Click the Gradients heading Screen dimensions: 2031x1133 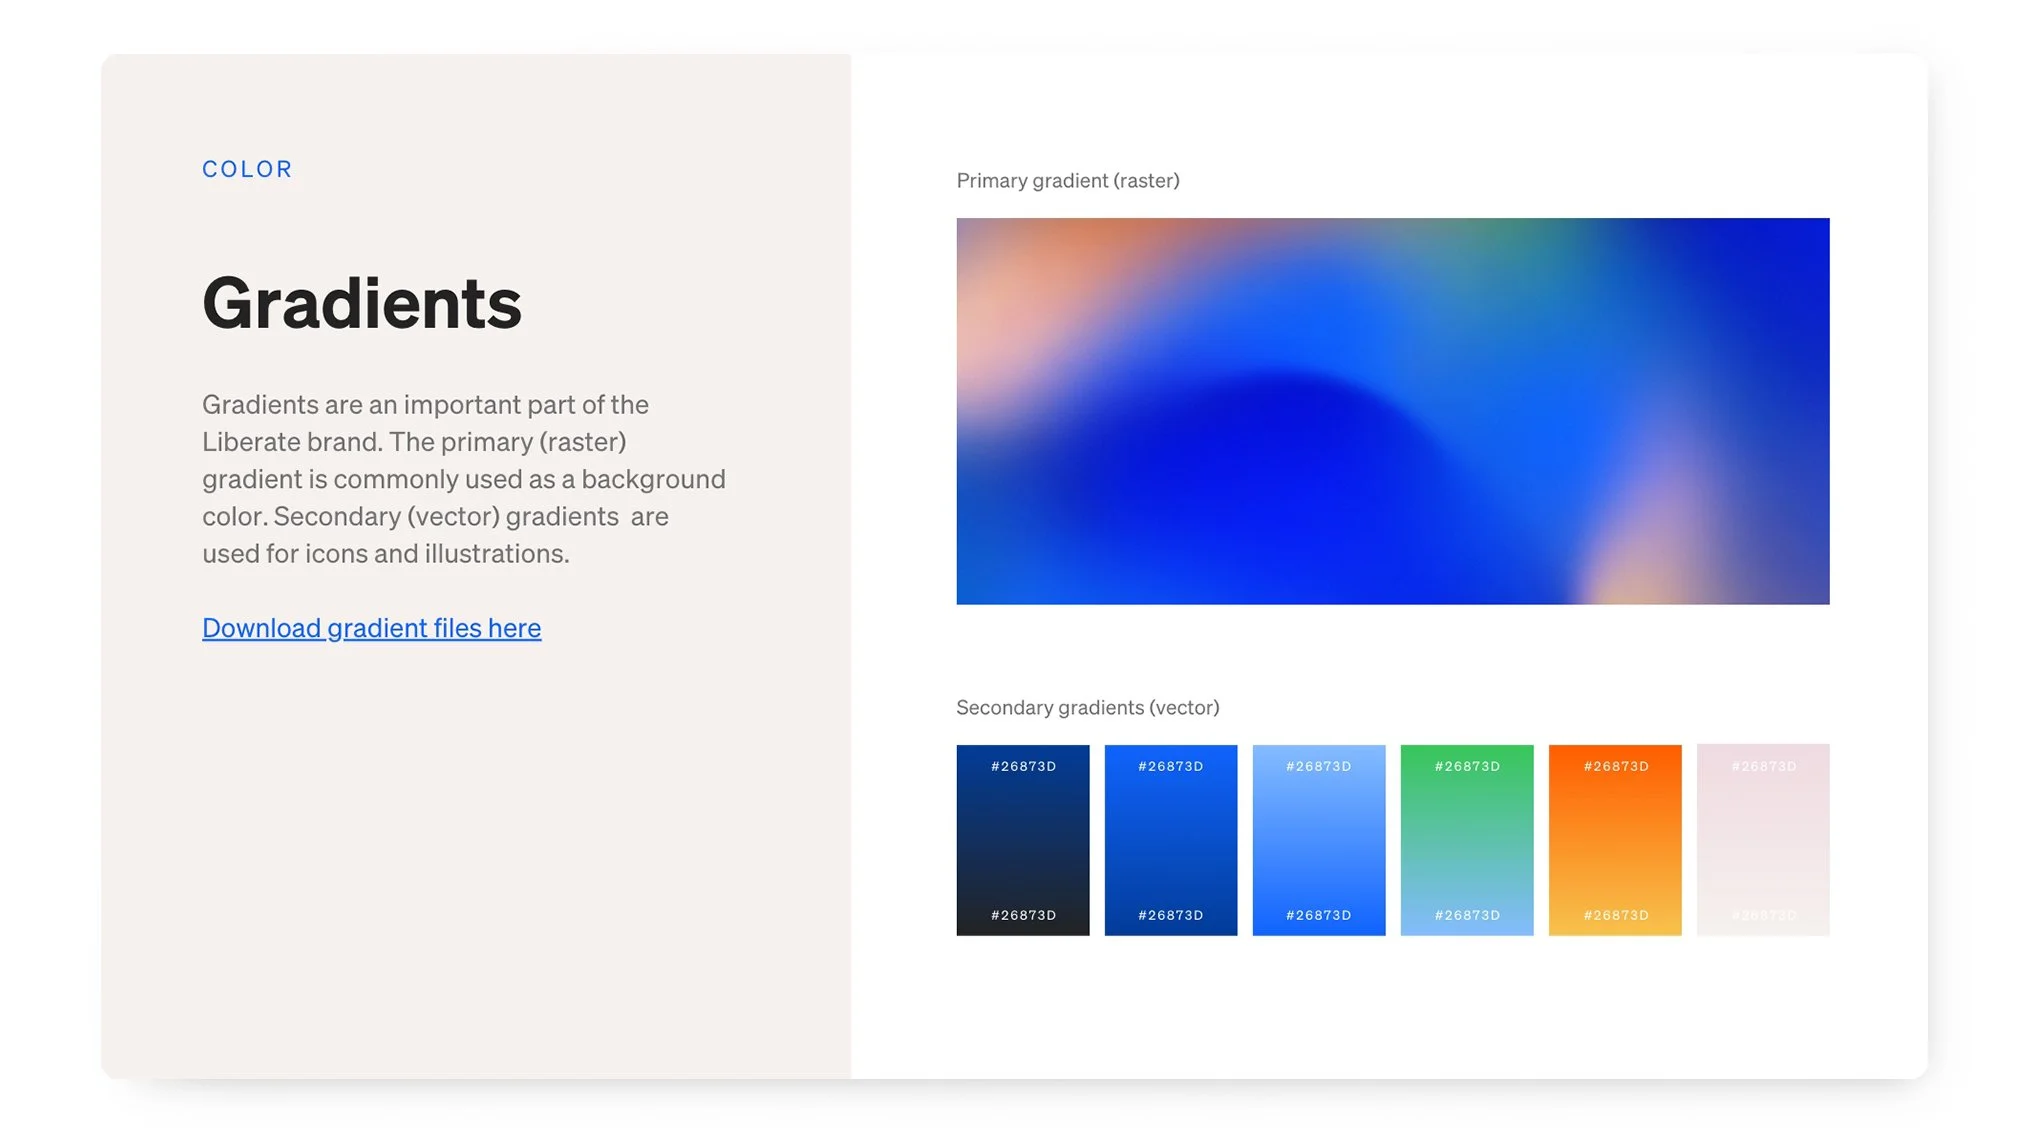(361, 303)
